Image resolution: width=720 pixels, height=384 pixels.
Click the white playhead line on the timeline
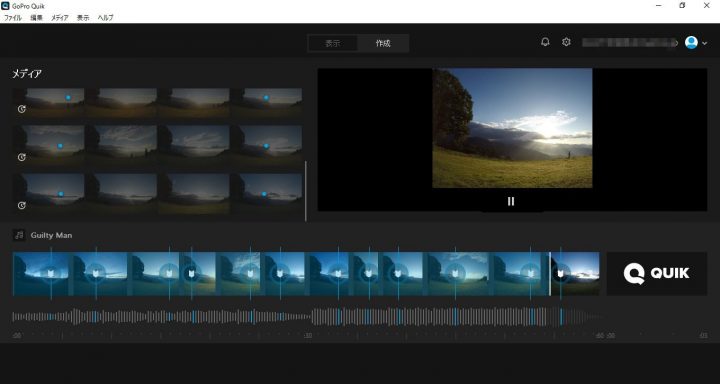[x=550, y=274]
